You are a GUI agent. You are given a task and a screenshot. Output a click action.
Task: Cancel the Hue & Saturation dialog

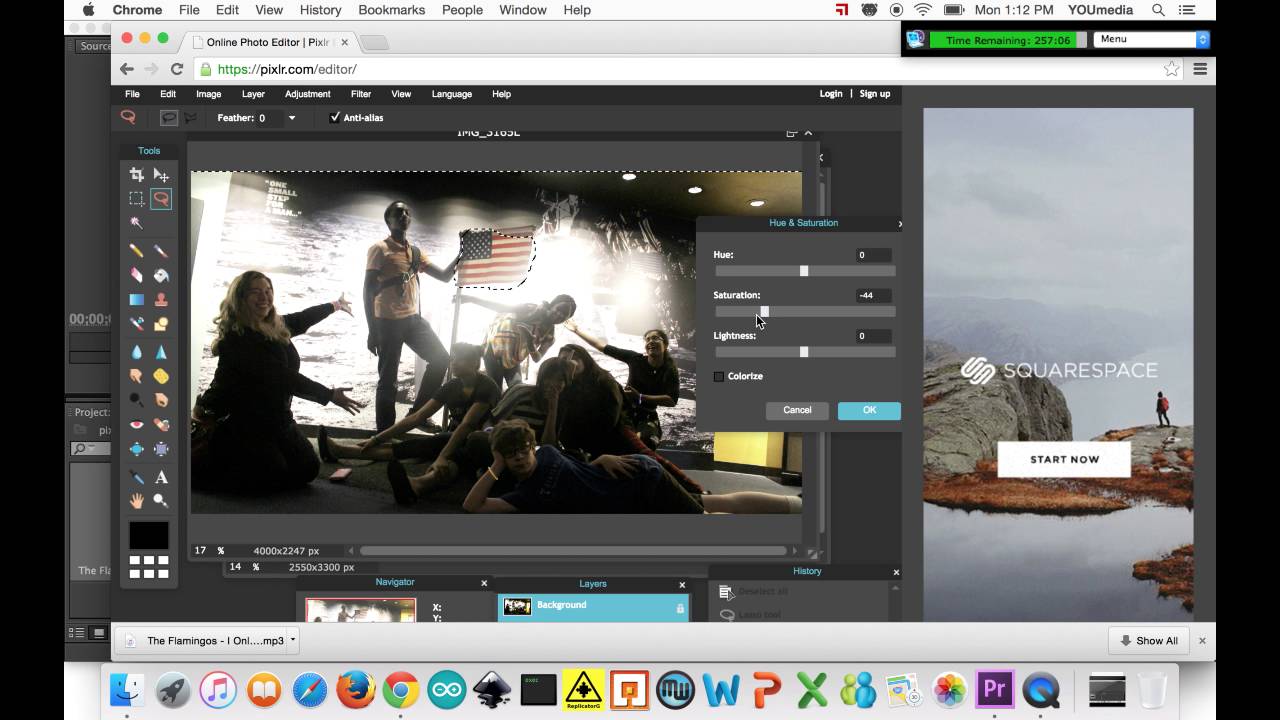pyautogui.click(x=797, y=410)
